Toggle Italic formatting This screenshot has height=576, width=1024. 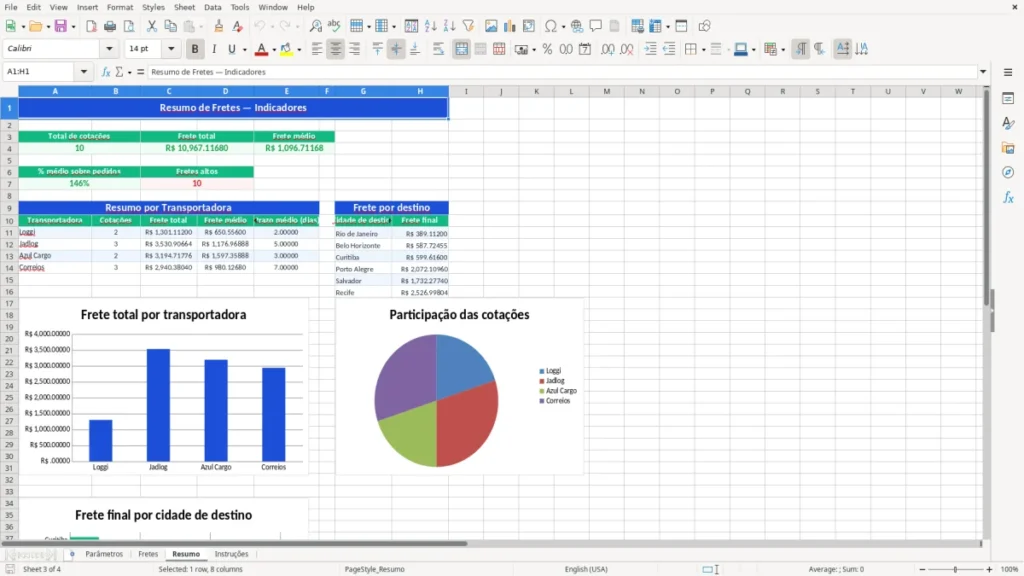click(214, 49)
